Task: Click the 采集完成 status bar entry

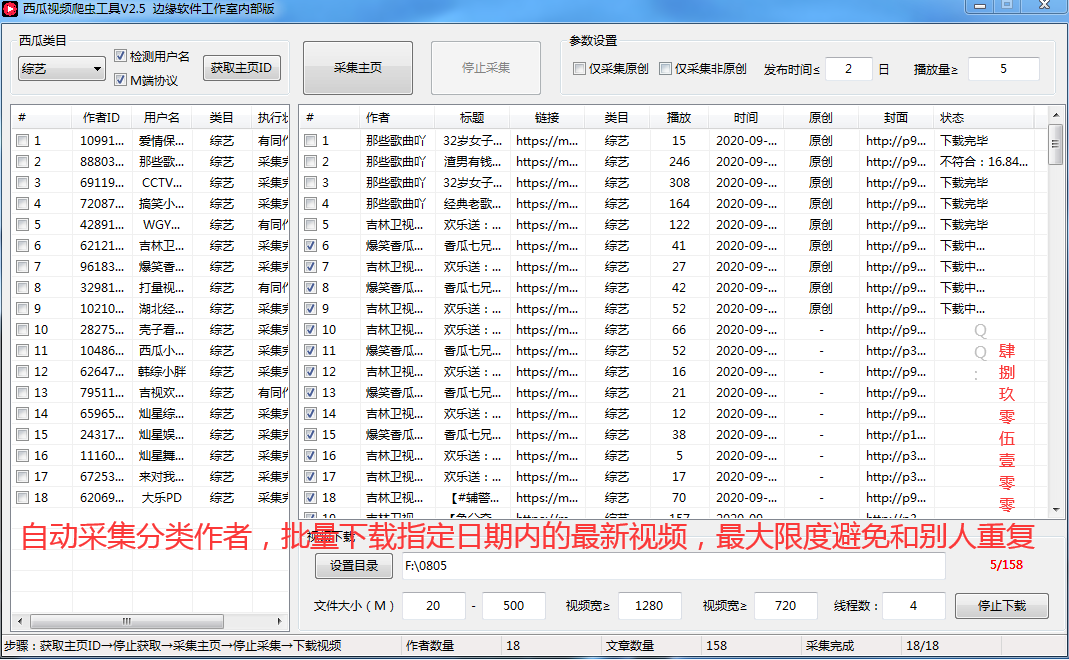Action: [x=829, y=646]
